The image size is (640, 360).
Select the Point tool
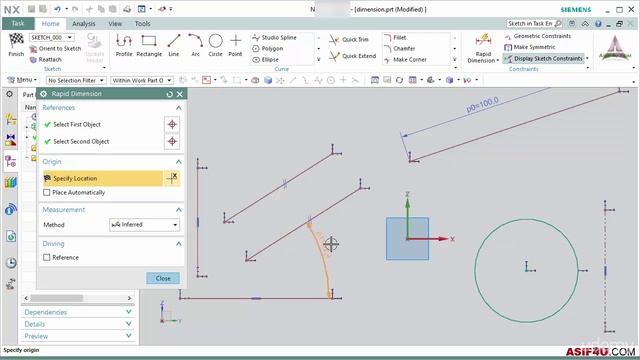[x=235, y=45]
